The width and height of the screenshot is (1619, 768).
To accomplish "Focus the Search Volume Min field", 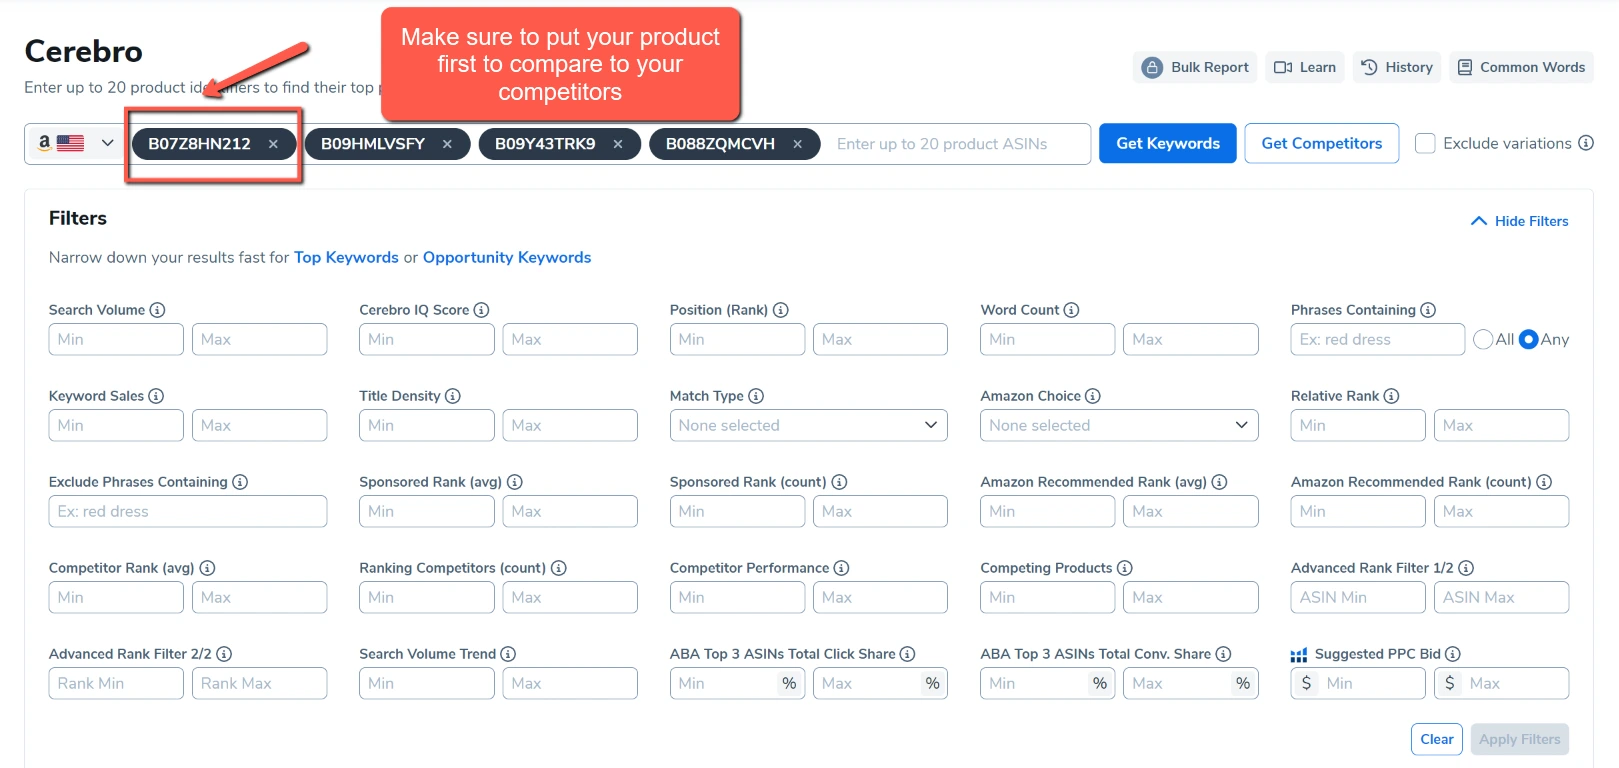I will (x=116, y=339).
